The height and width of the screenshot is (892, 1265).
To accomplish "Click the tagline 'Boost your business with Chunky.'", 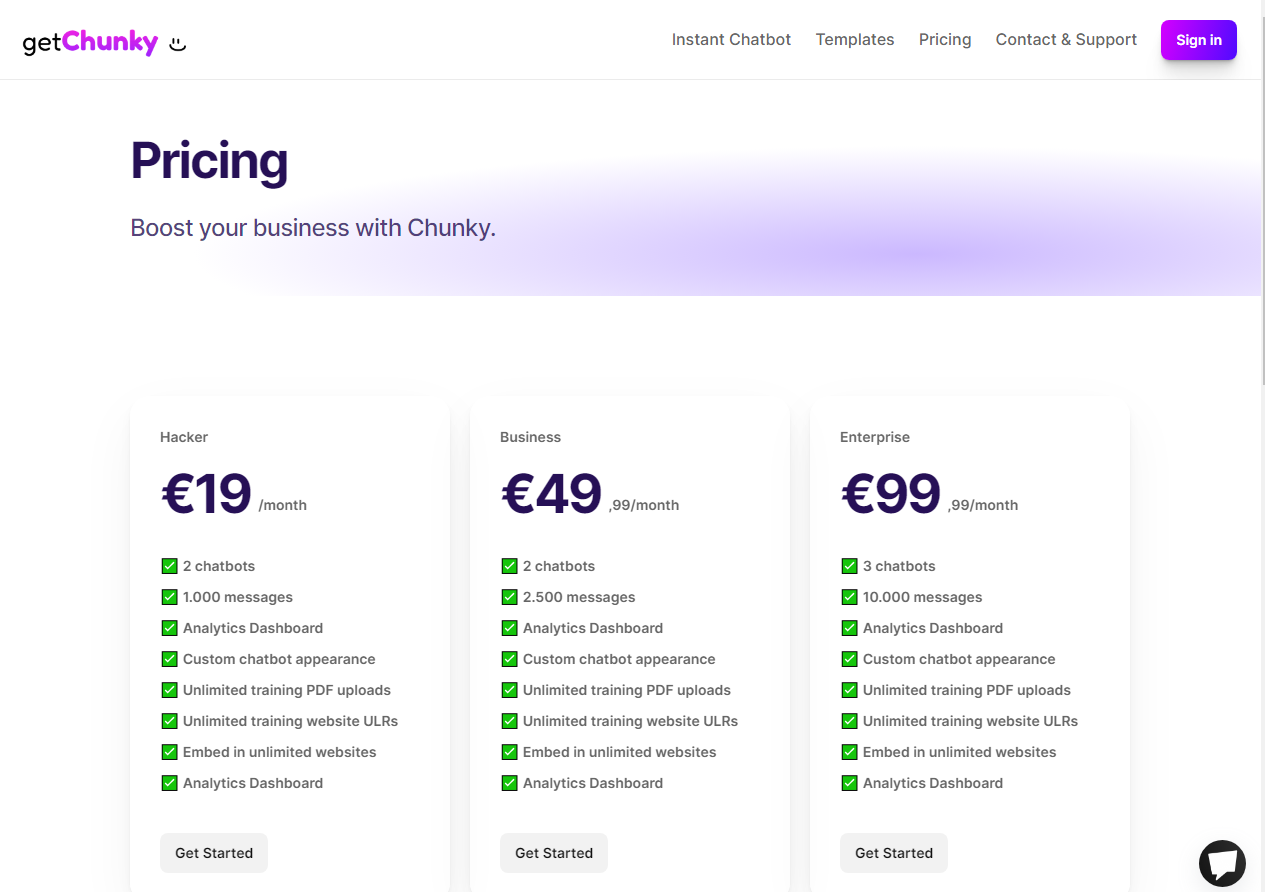I will (x=313, y=228).
